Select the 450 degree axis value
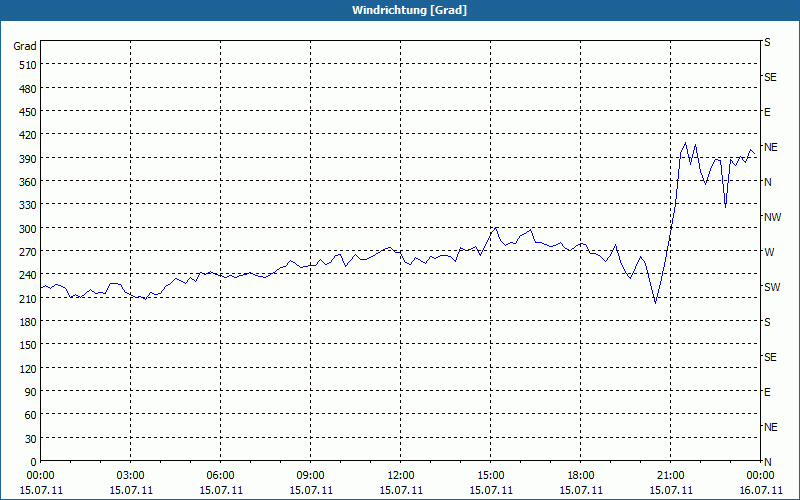 [29, 112]
